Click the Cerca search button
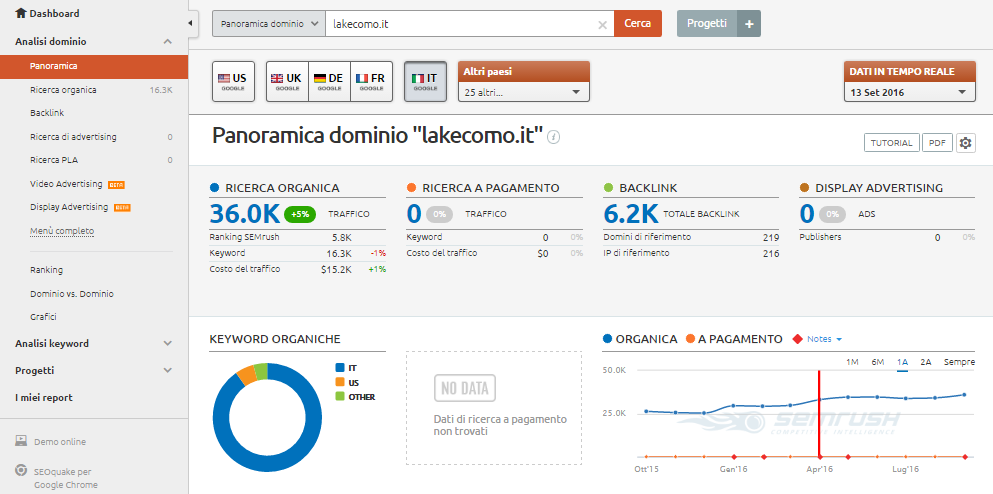The height and width of the screenshot is (494, 993). pyautogui.click(x=638, y=23)
